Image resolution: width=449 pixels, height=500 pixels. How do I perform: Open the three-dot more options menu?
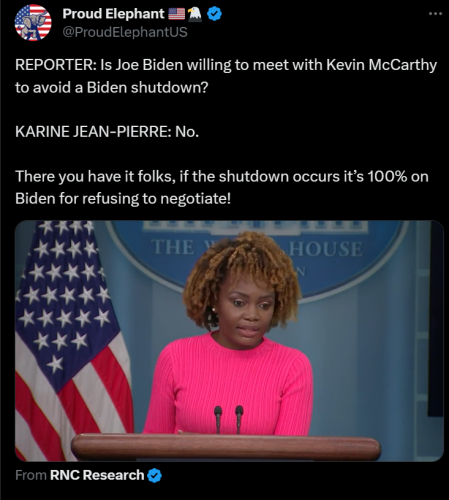click(435, 14)
